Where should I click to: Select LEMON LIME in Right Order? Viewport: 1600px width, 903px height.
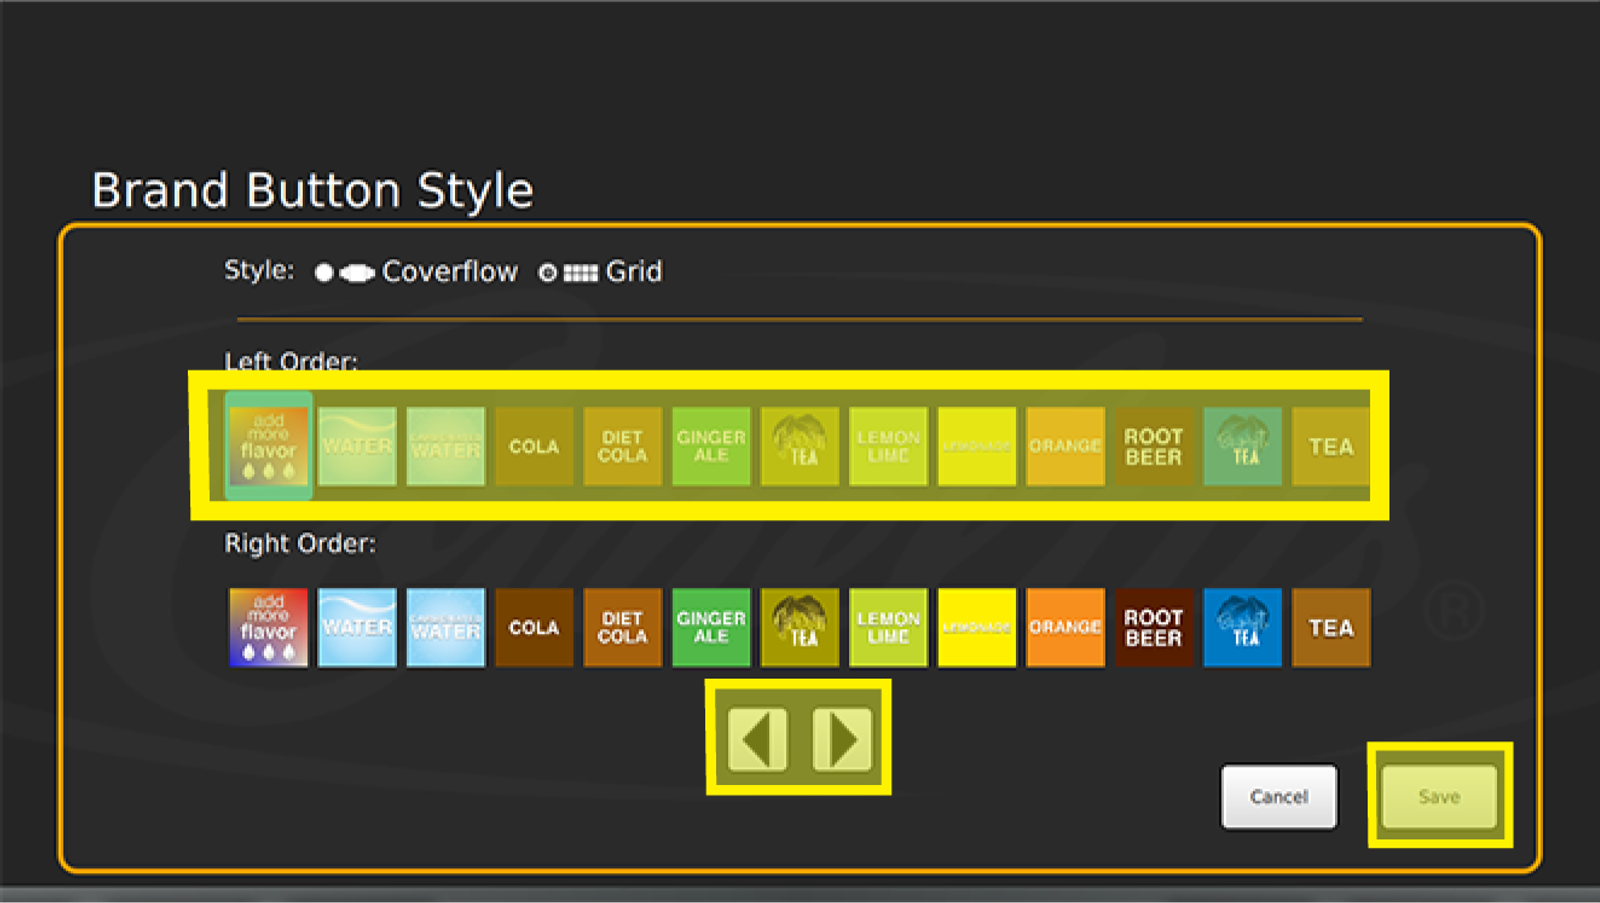point(888,627)
